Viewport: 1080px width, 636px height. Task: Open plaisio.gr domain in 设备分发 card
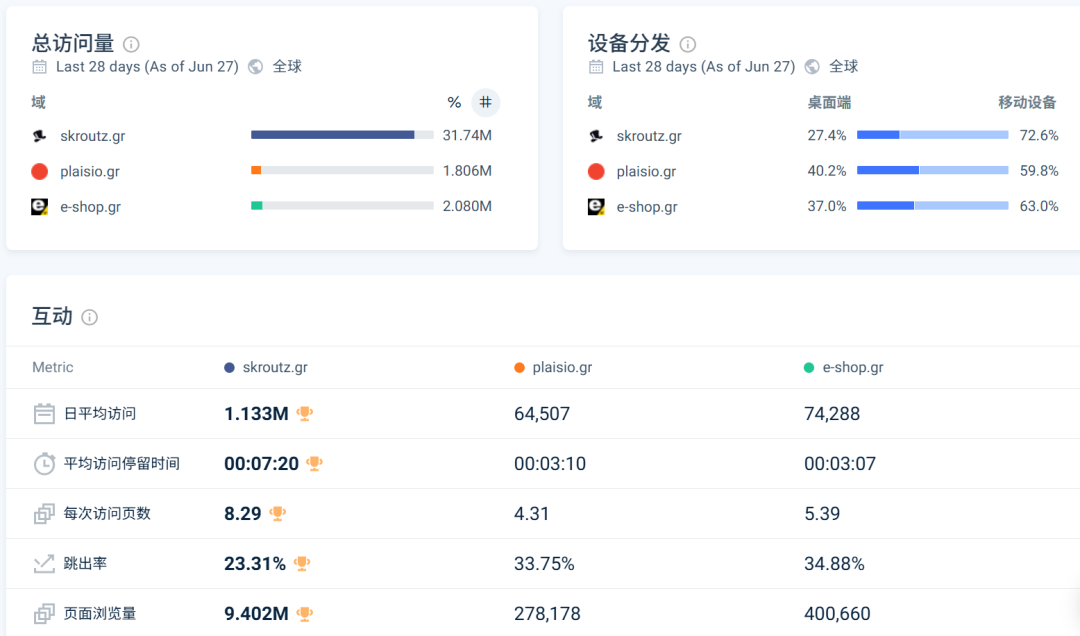647,172
